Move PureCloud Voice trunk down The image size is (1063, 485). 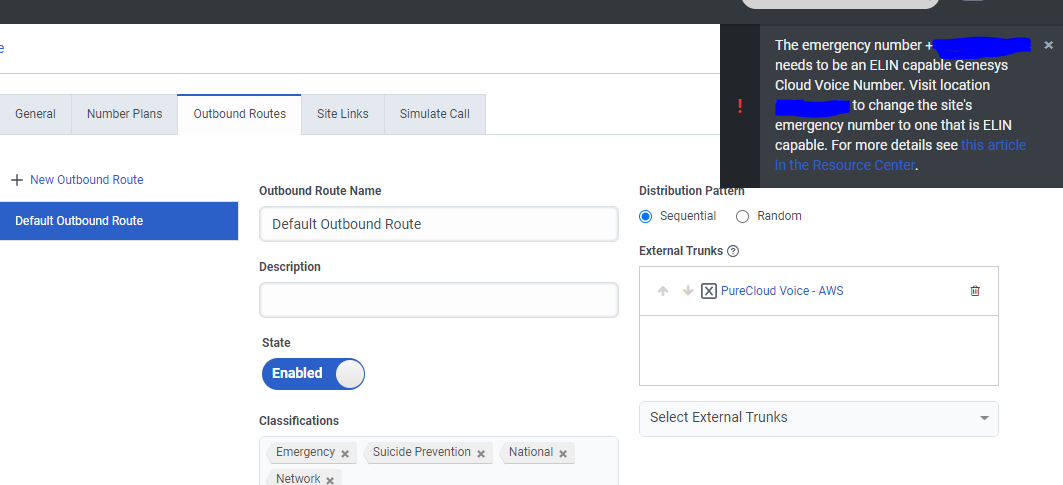(687, 291)
